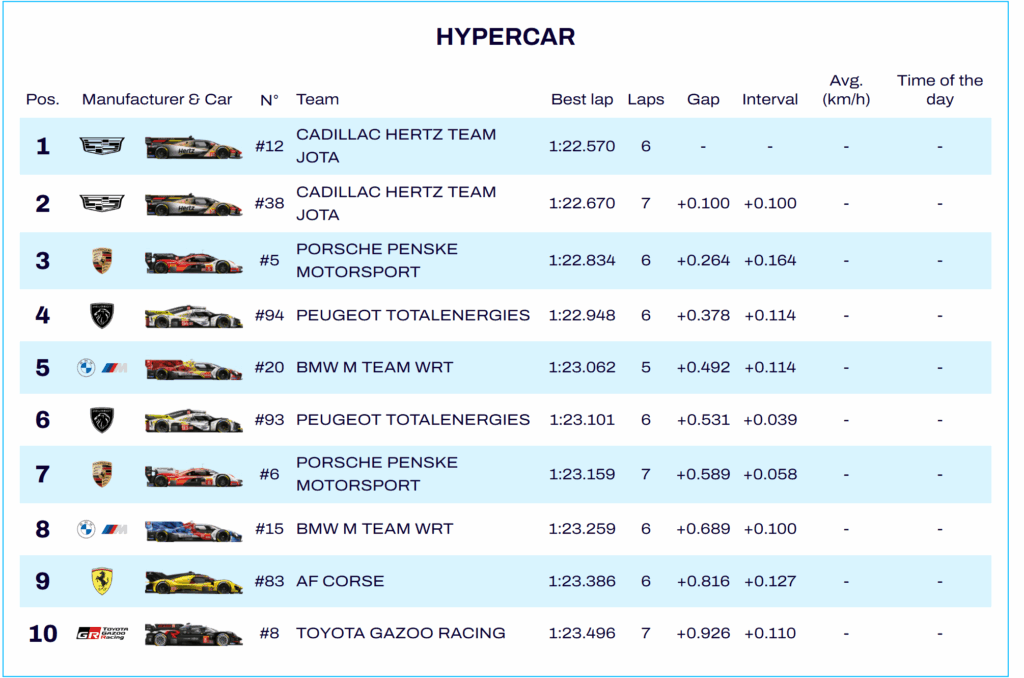The height and width of the screenshot is (678, 1024).
Task: Select the yellow #83 Ferrari car image
Action: click(x=193, y=582)
